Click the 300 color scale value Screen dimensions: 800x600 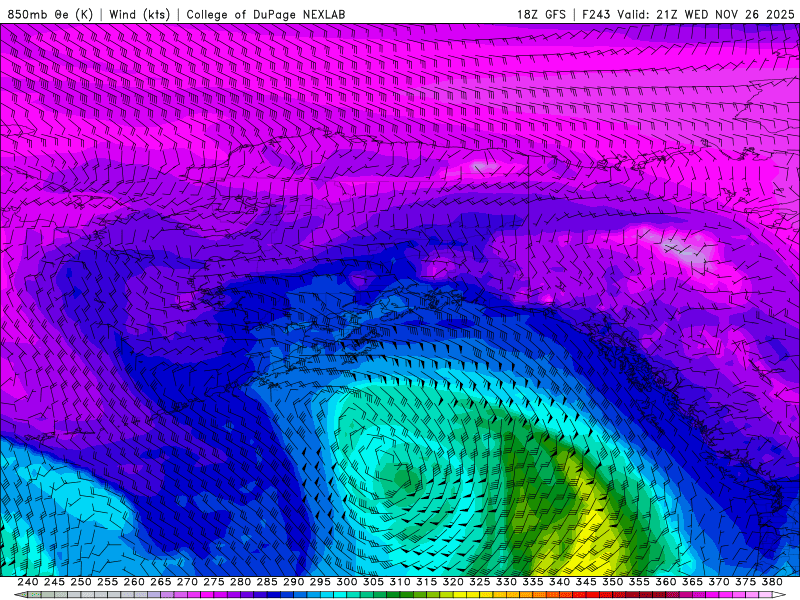pos(346,582)
